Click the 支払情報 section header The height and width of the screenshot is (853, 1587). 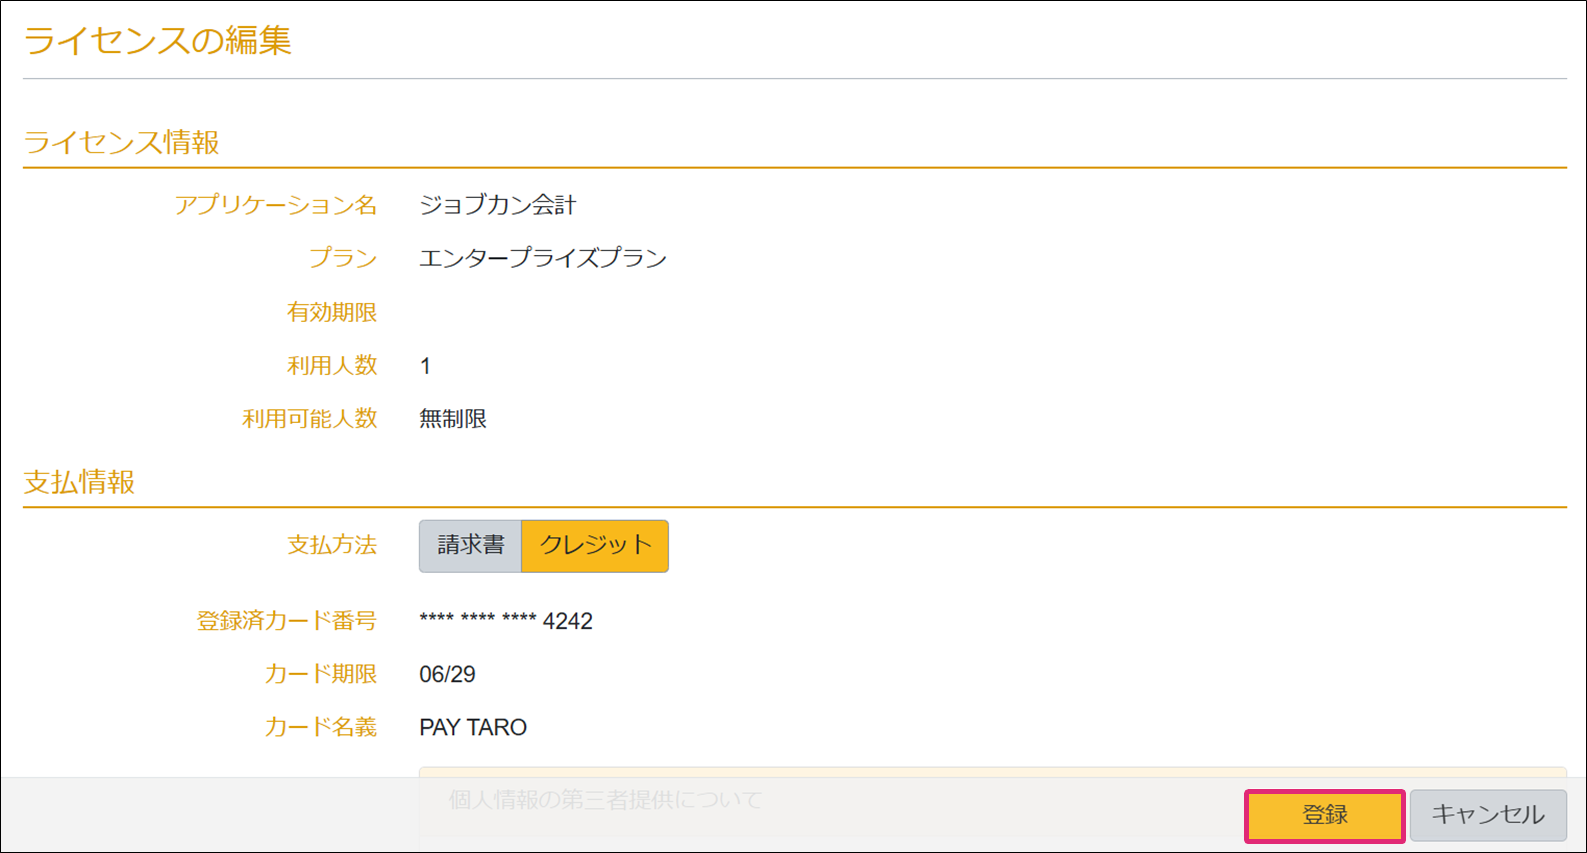click(79, 483)
